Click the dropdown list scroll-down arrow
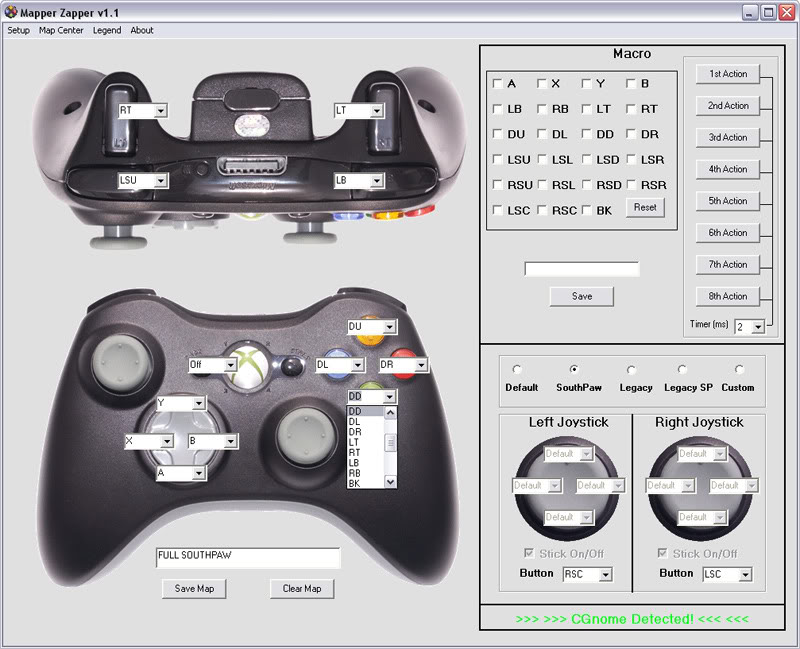The height and width of the screenshot is (649, 800). 391,482
